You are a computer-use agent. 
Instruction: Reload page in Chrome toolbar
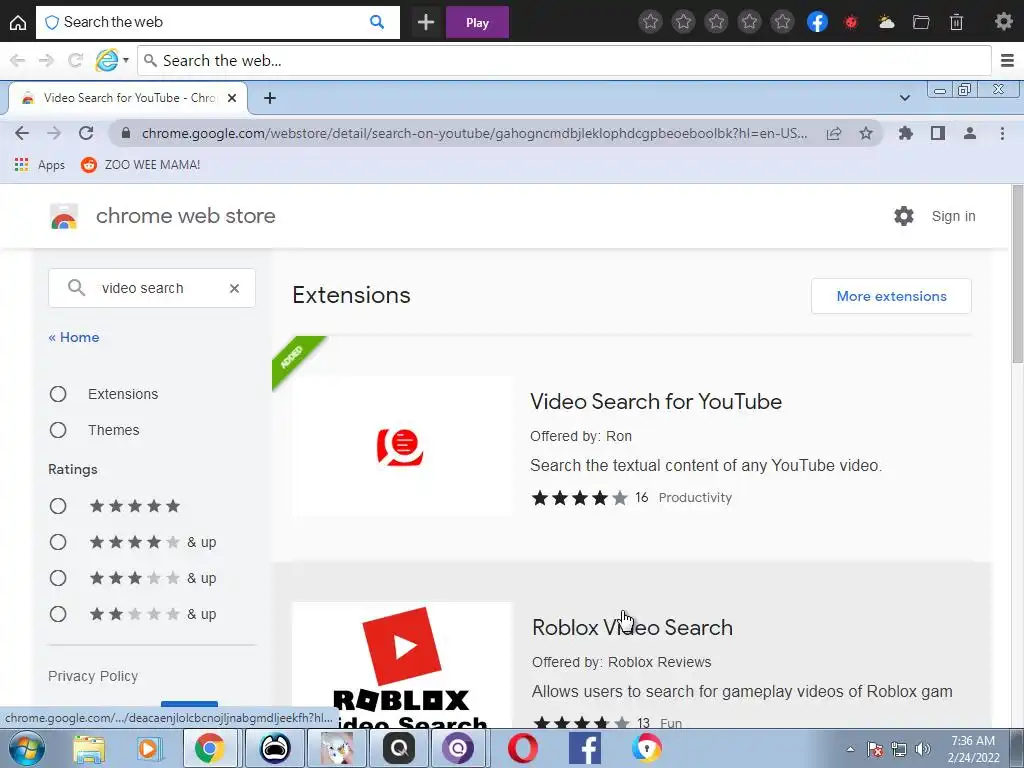point(86,133)
